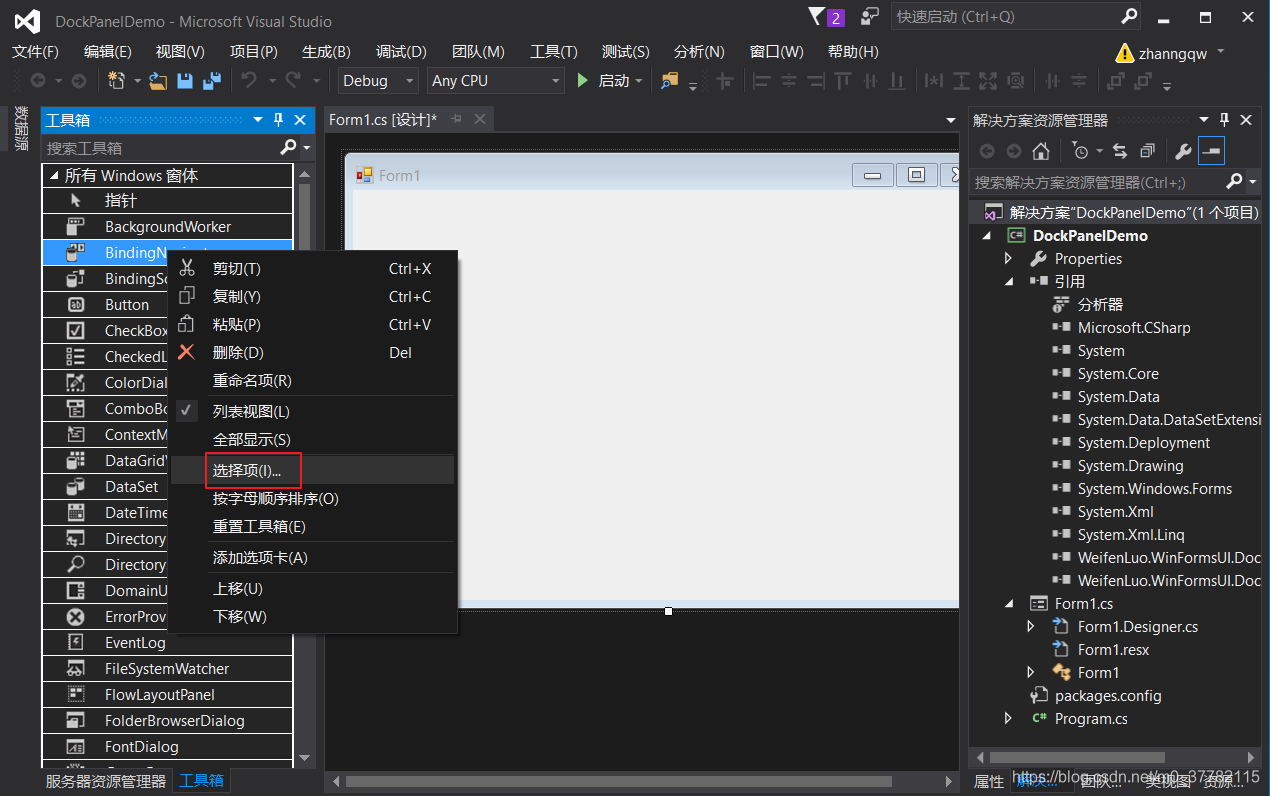Open the feedback icon in title bar

click(870, 16)
